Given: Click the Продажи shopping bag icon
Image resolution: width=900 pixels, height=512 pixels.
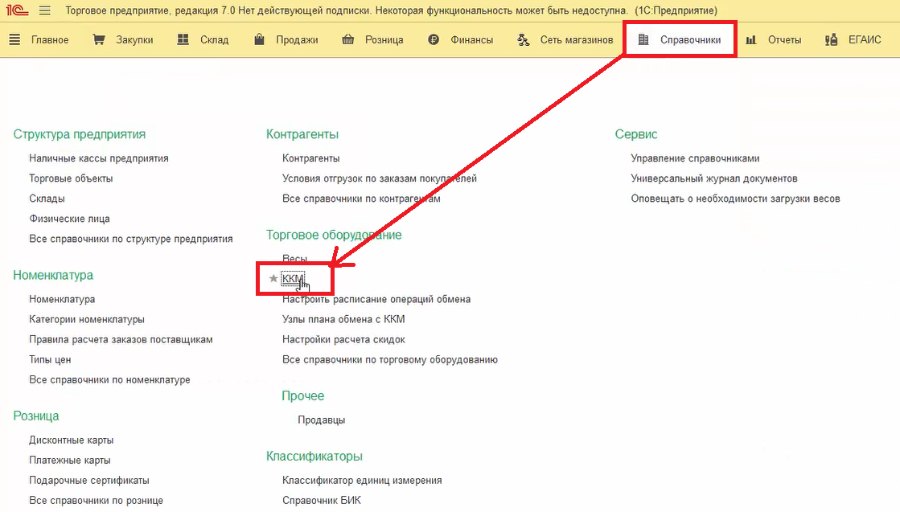Looking at the screenshot, I should pyautogui.click(x=259, y=40).
